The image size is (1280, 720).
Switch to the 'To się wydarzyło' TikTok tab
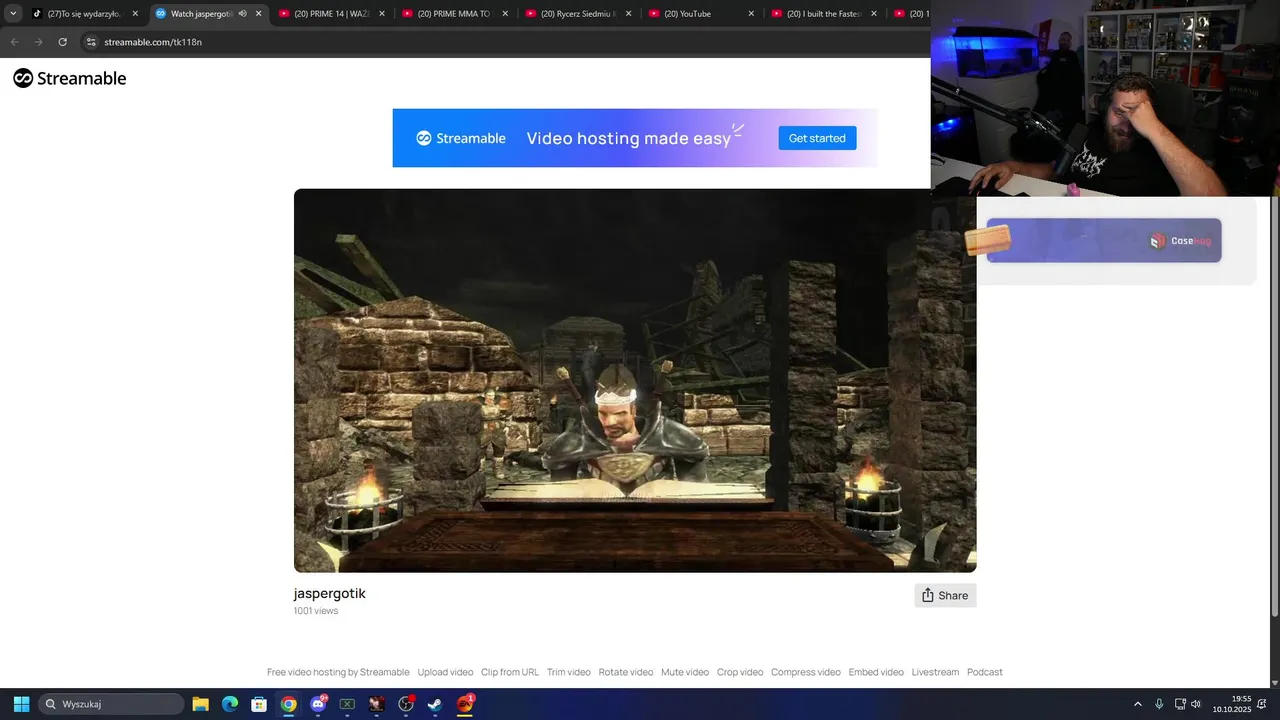coord(86,14)
